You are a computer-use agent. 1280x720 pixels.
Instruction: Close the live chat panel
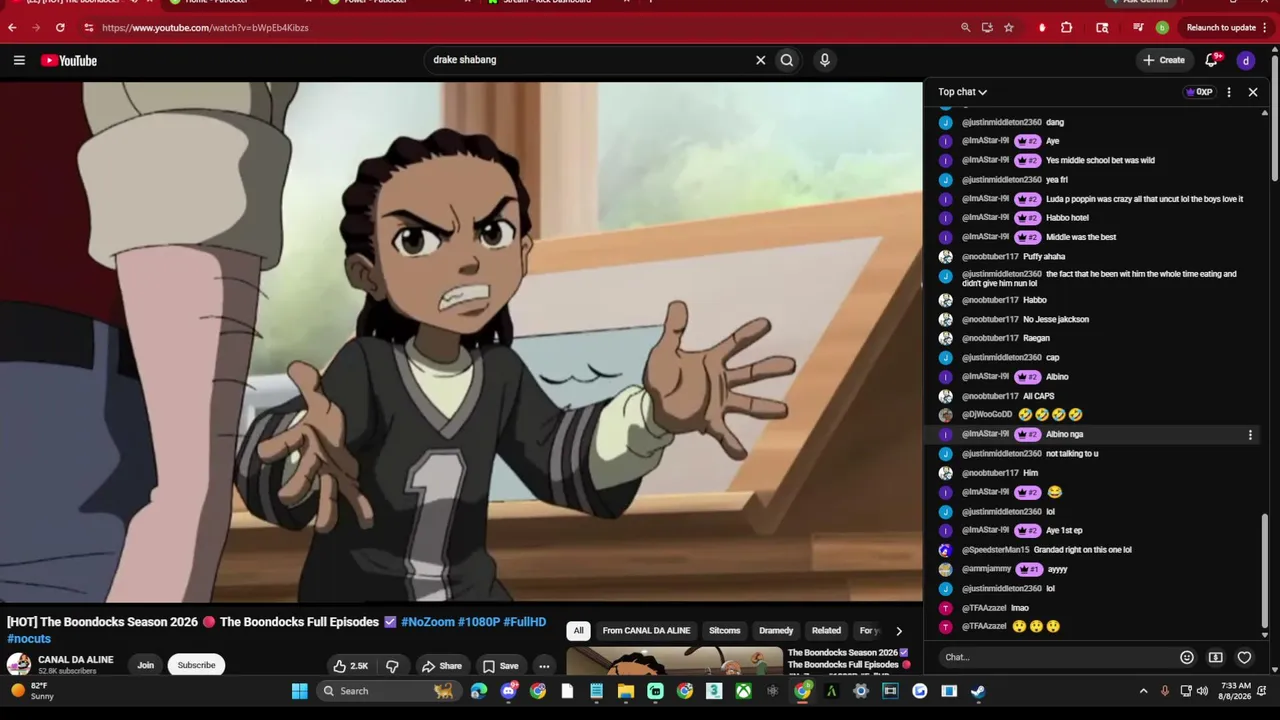click(x=1253, y=92)
